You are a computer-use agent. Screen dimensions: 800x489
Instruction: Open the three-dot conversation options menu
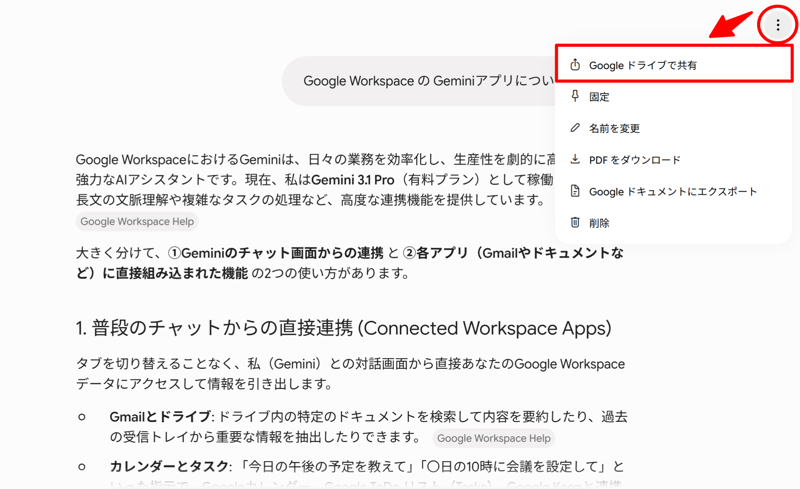coord(778,25)
